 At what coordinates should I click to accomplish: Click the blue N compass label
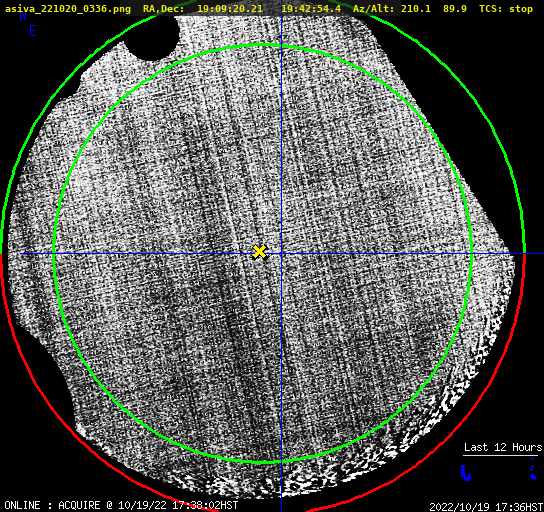[x=23, y=16]
